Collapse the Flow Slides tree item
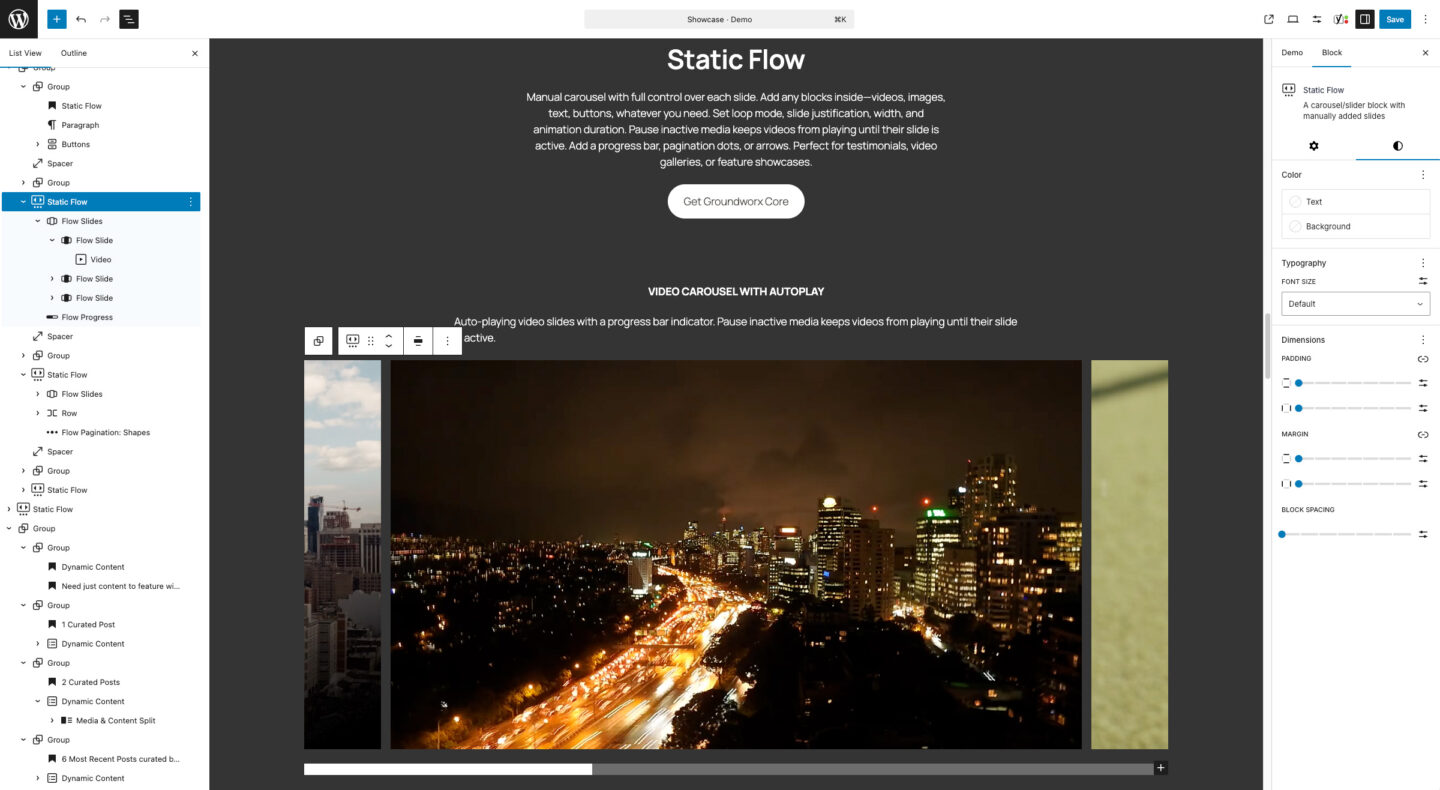1440x790 pixels. point(39,221)
